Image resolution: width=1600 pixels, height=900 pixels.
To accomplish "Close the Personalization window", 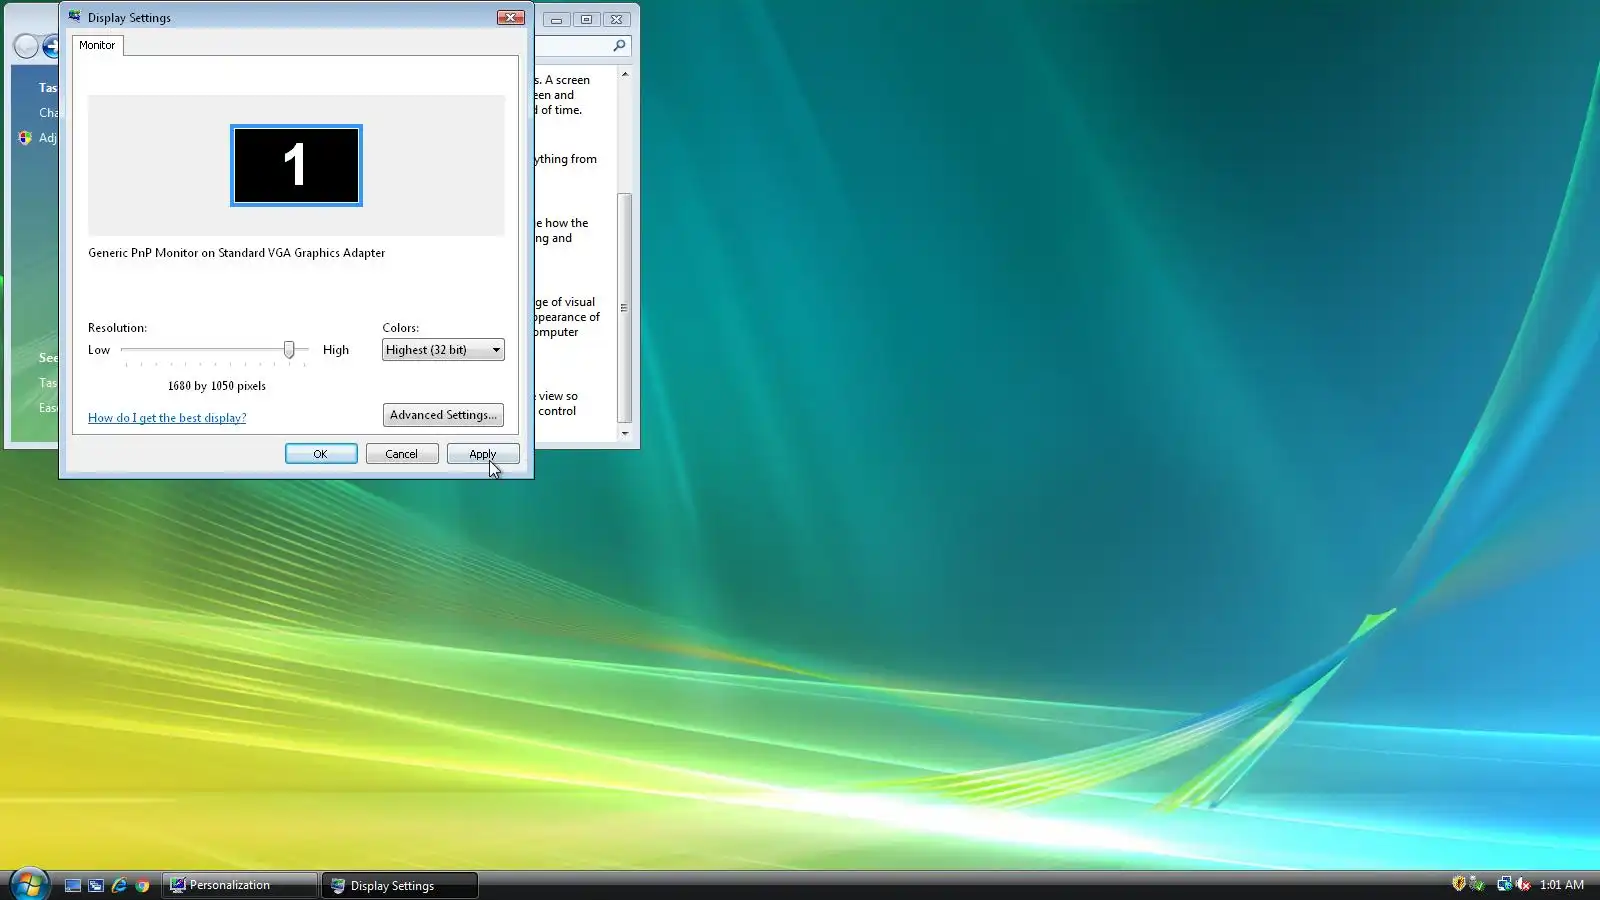I will pos(617,19).
